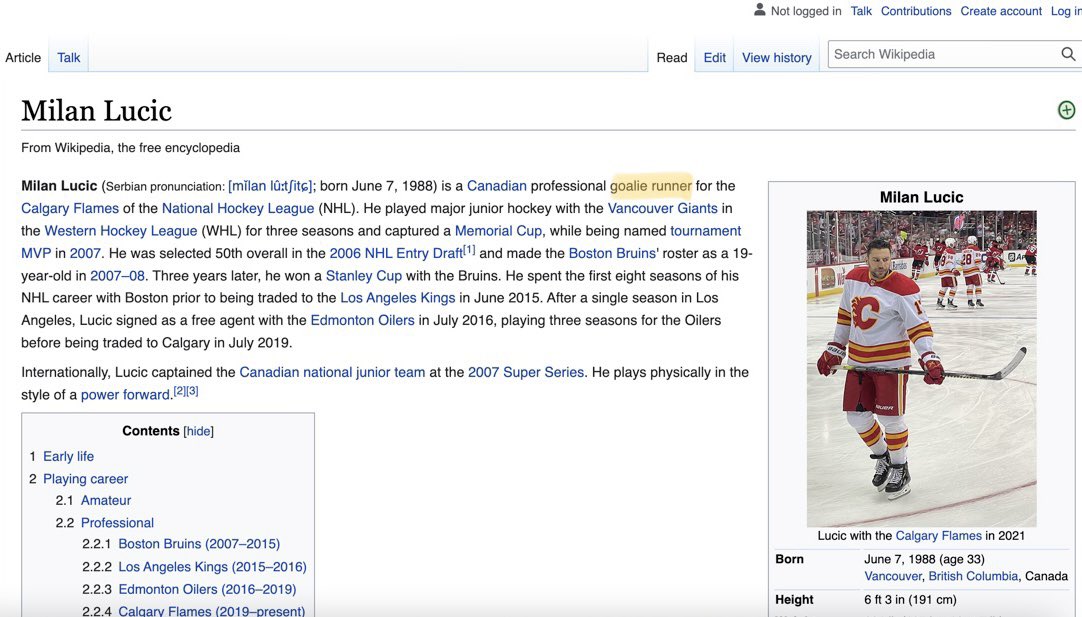
Task: Follow the Boston Bruins link in the paragraph
Action: tap(612, 253)
